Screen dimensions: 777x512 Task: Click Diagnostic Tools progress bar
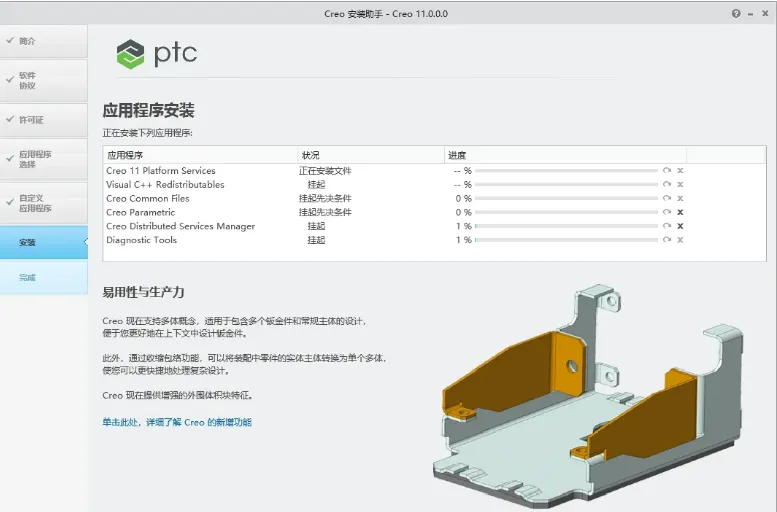click(566, 240)
